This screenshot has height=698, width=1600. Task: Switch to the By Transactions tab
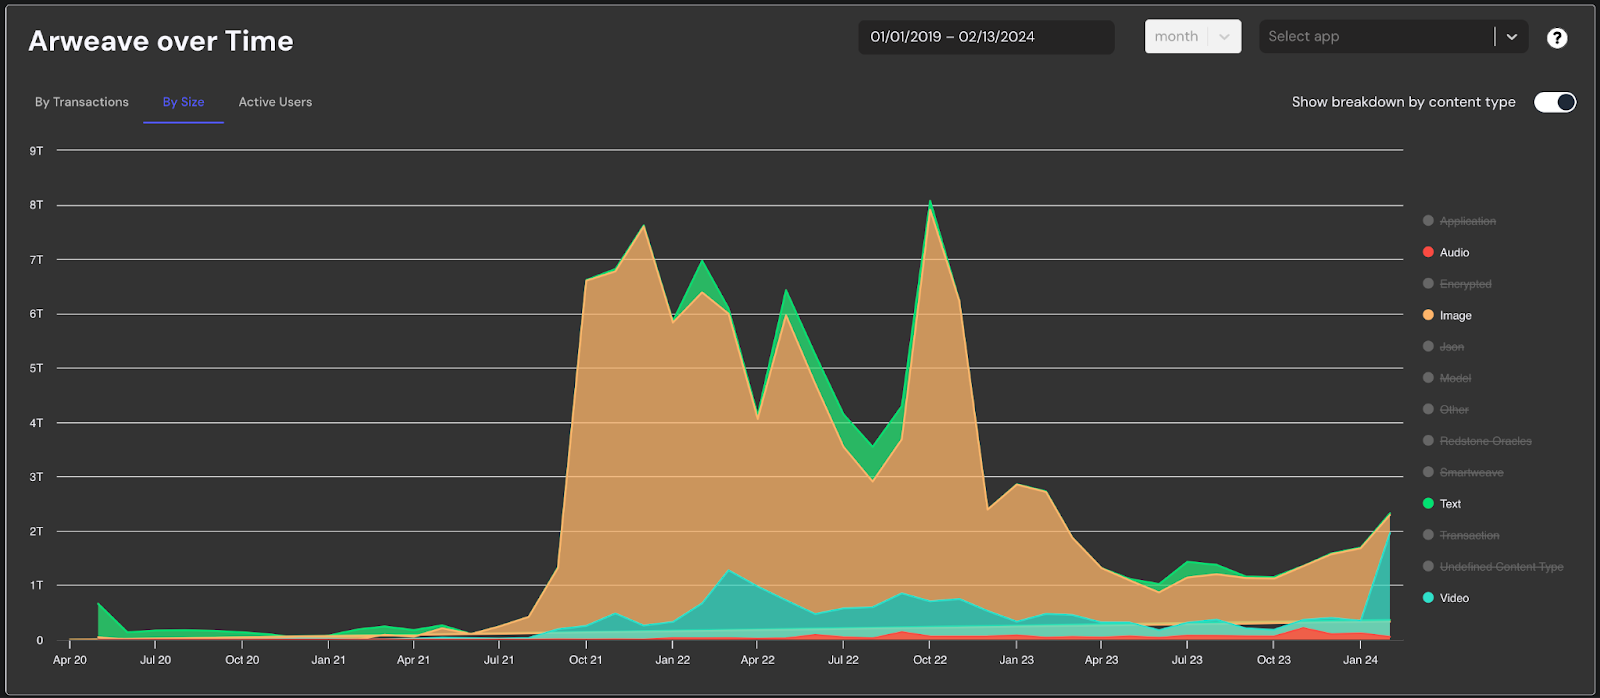[82, 102]
